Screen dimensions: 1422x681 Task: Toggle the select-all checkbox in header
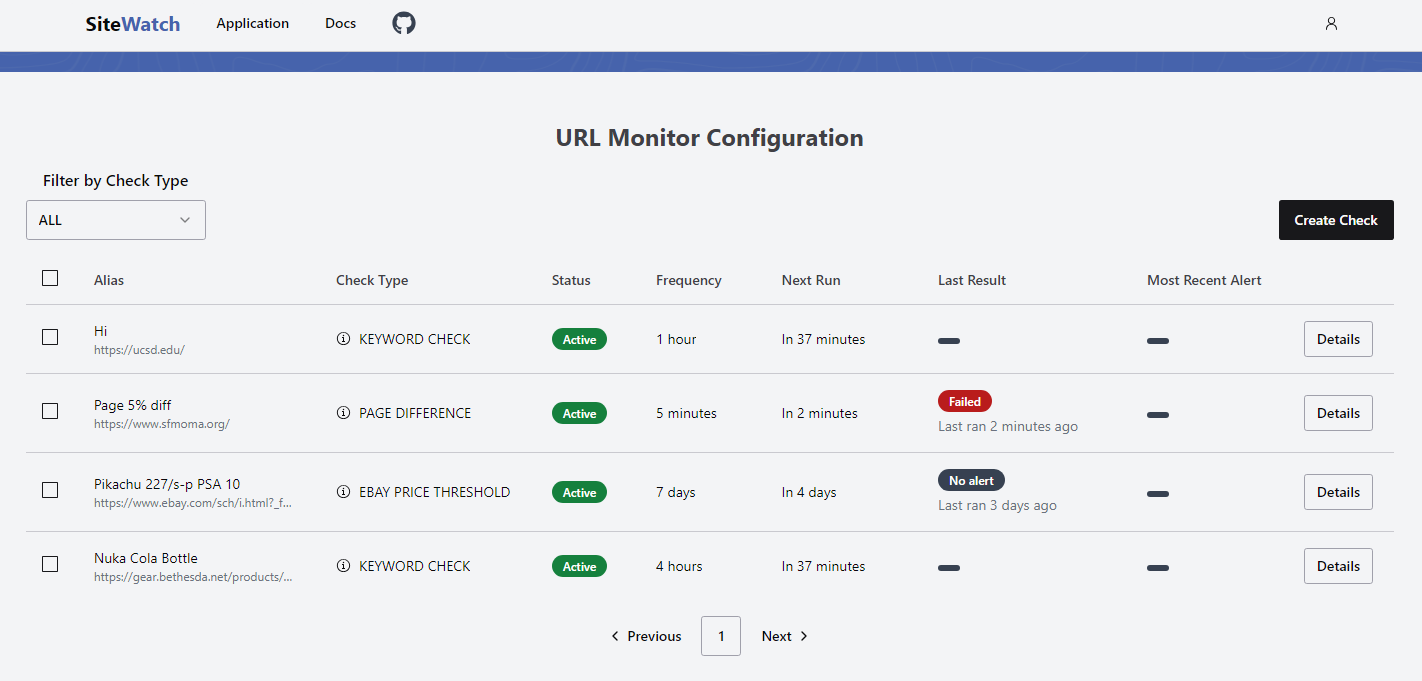[50, 279]
